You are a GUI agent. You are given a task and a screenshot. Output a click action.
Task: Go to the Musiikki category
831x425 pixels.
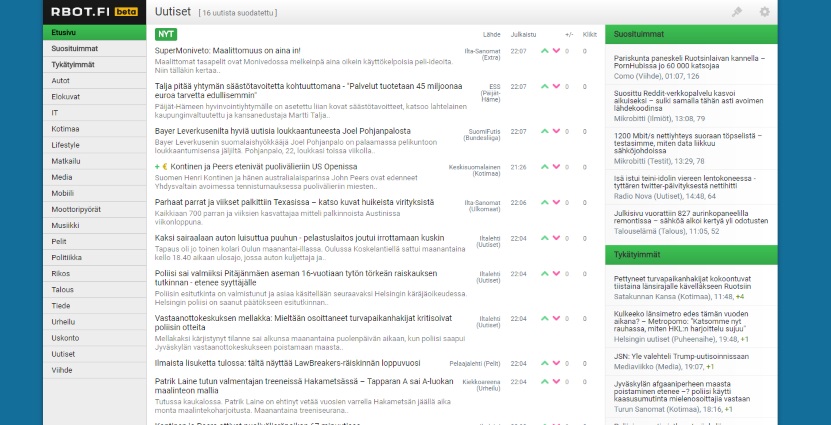[x=94, y=226]
